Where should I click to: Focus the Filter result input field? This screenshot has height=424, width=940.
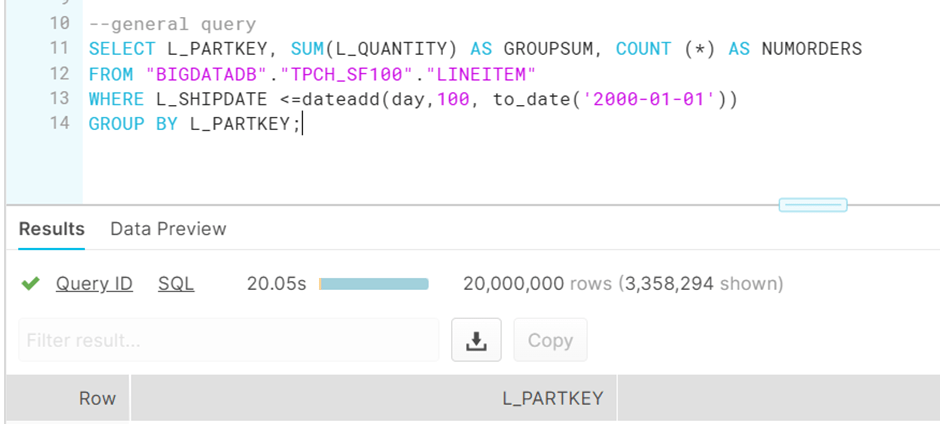point(228,340)
